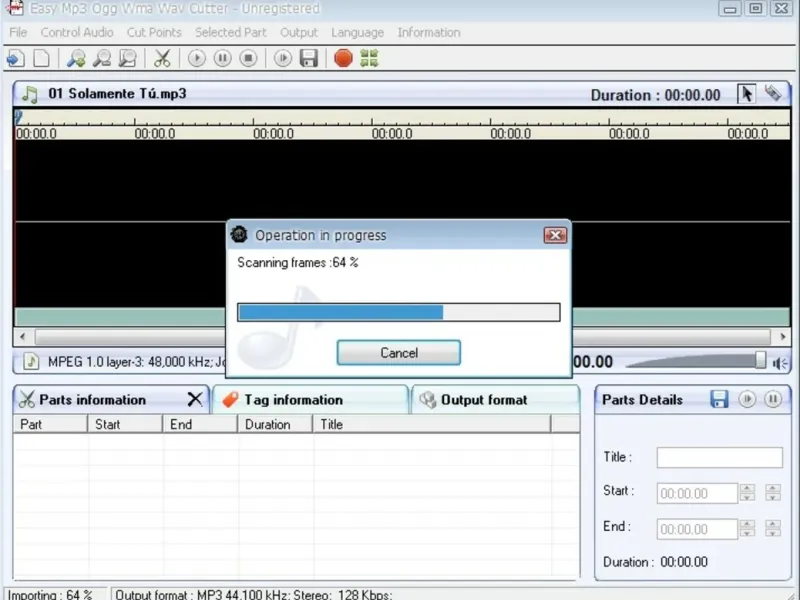Switch to the Tag information tab
The width and height of the screenshot is (800, 600).
310,399
